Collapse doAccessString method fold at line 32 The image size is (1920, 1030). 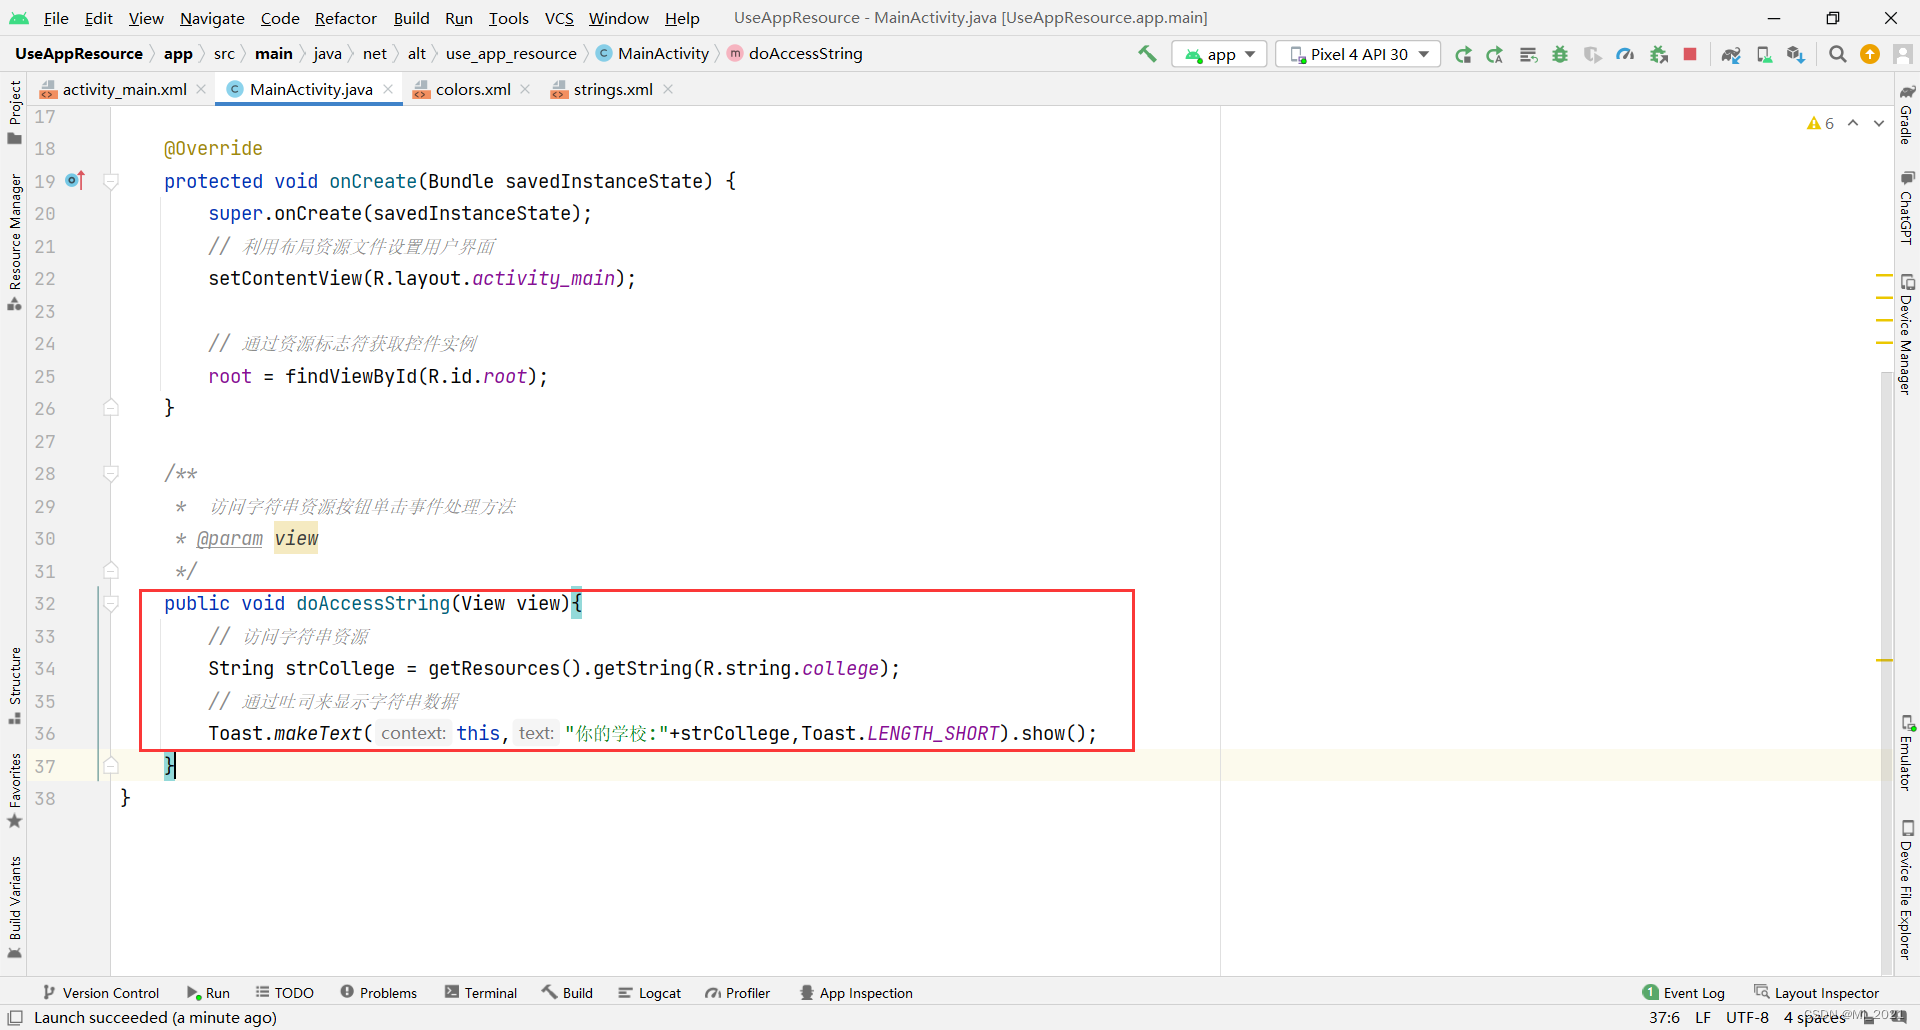tap(111, 603)
